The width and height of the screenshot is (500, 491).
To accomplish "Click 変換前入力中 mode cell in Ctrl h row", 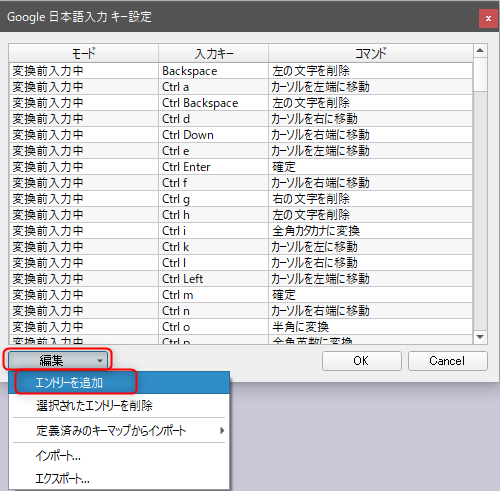I will click(84, 215).
